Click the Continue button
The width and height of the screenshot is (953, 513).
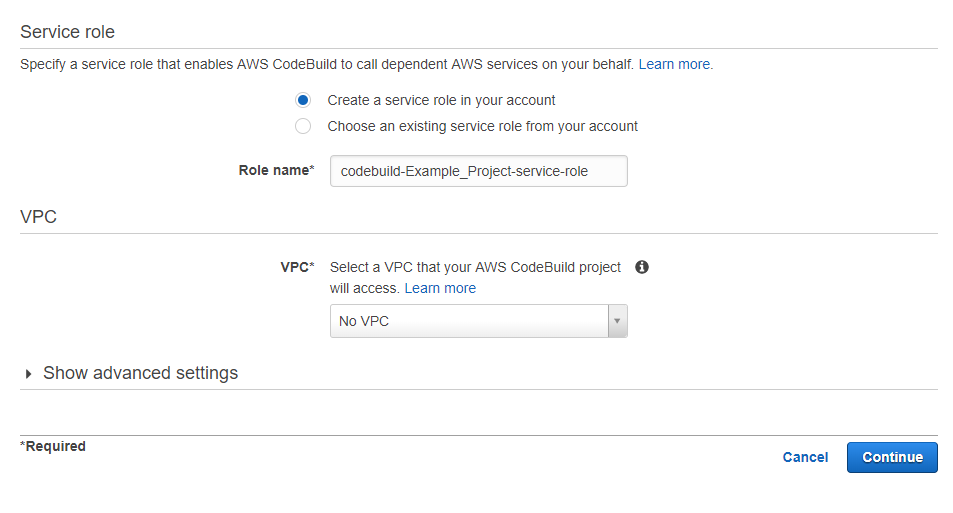[892, 457]
